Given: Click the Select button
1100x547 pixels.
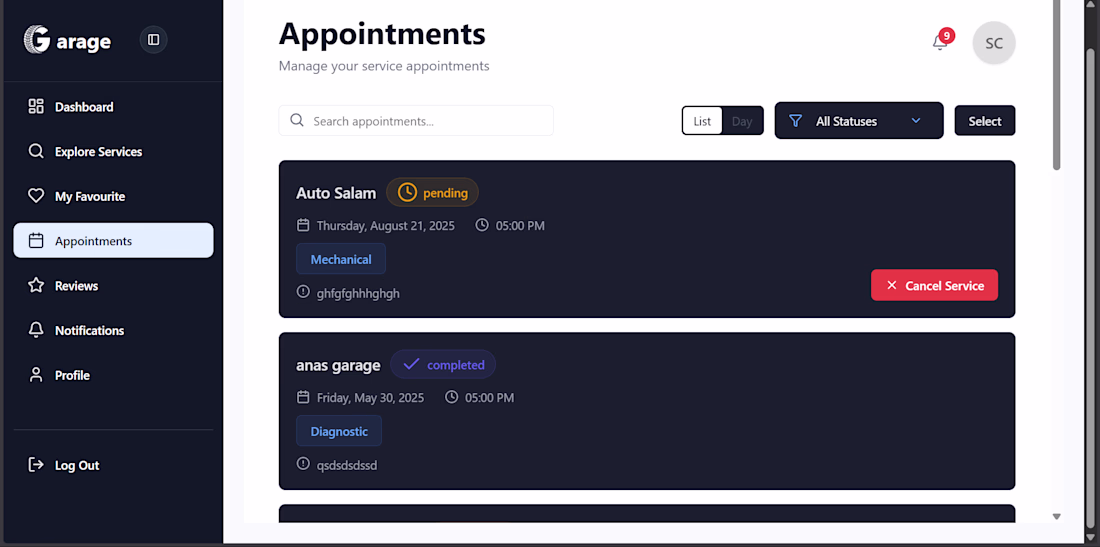Looking at the screenshot, I should (985, 121).
